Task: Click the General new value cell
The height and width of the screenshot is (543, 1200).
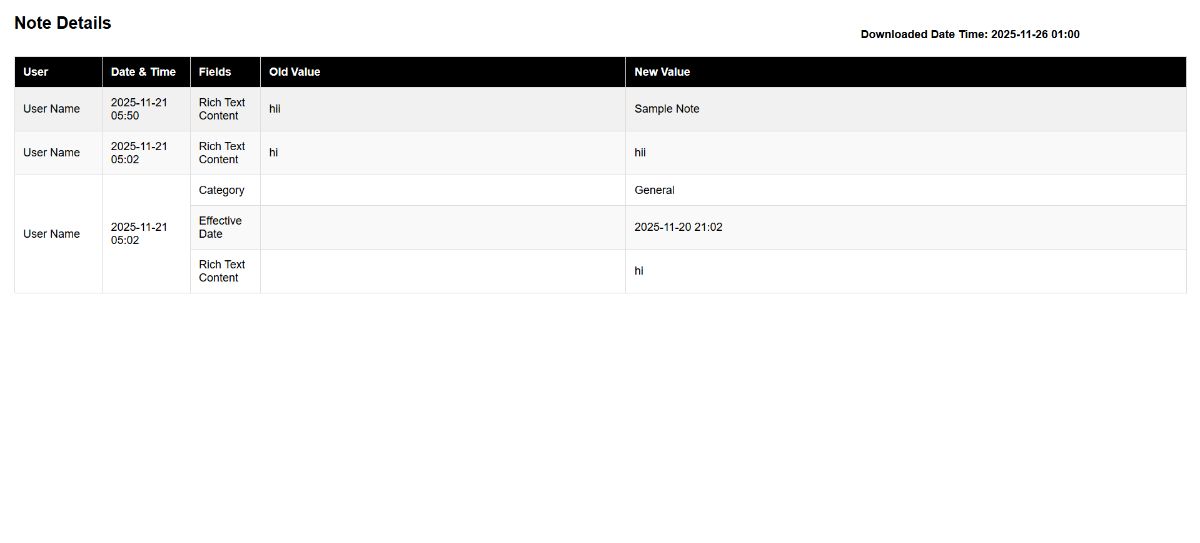Action: [654, 190]
